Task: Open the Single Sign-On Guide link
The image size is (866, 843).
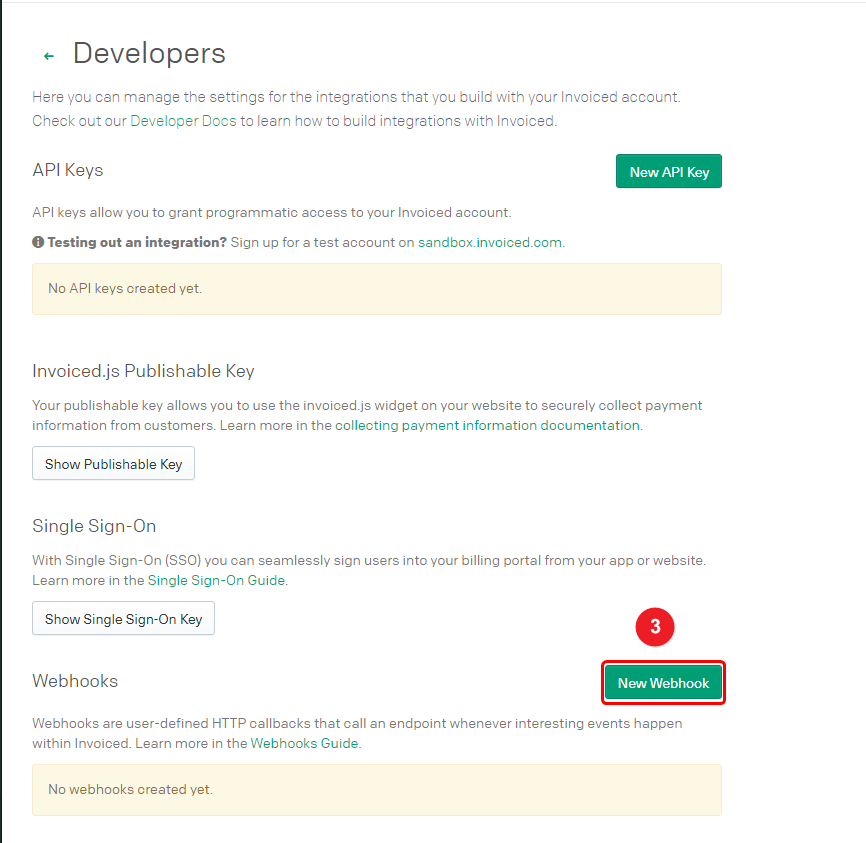Action: click(x=216, y=580)
